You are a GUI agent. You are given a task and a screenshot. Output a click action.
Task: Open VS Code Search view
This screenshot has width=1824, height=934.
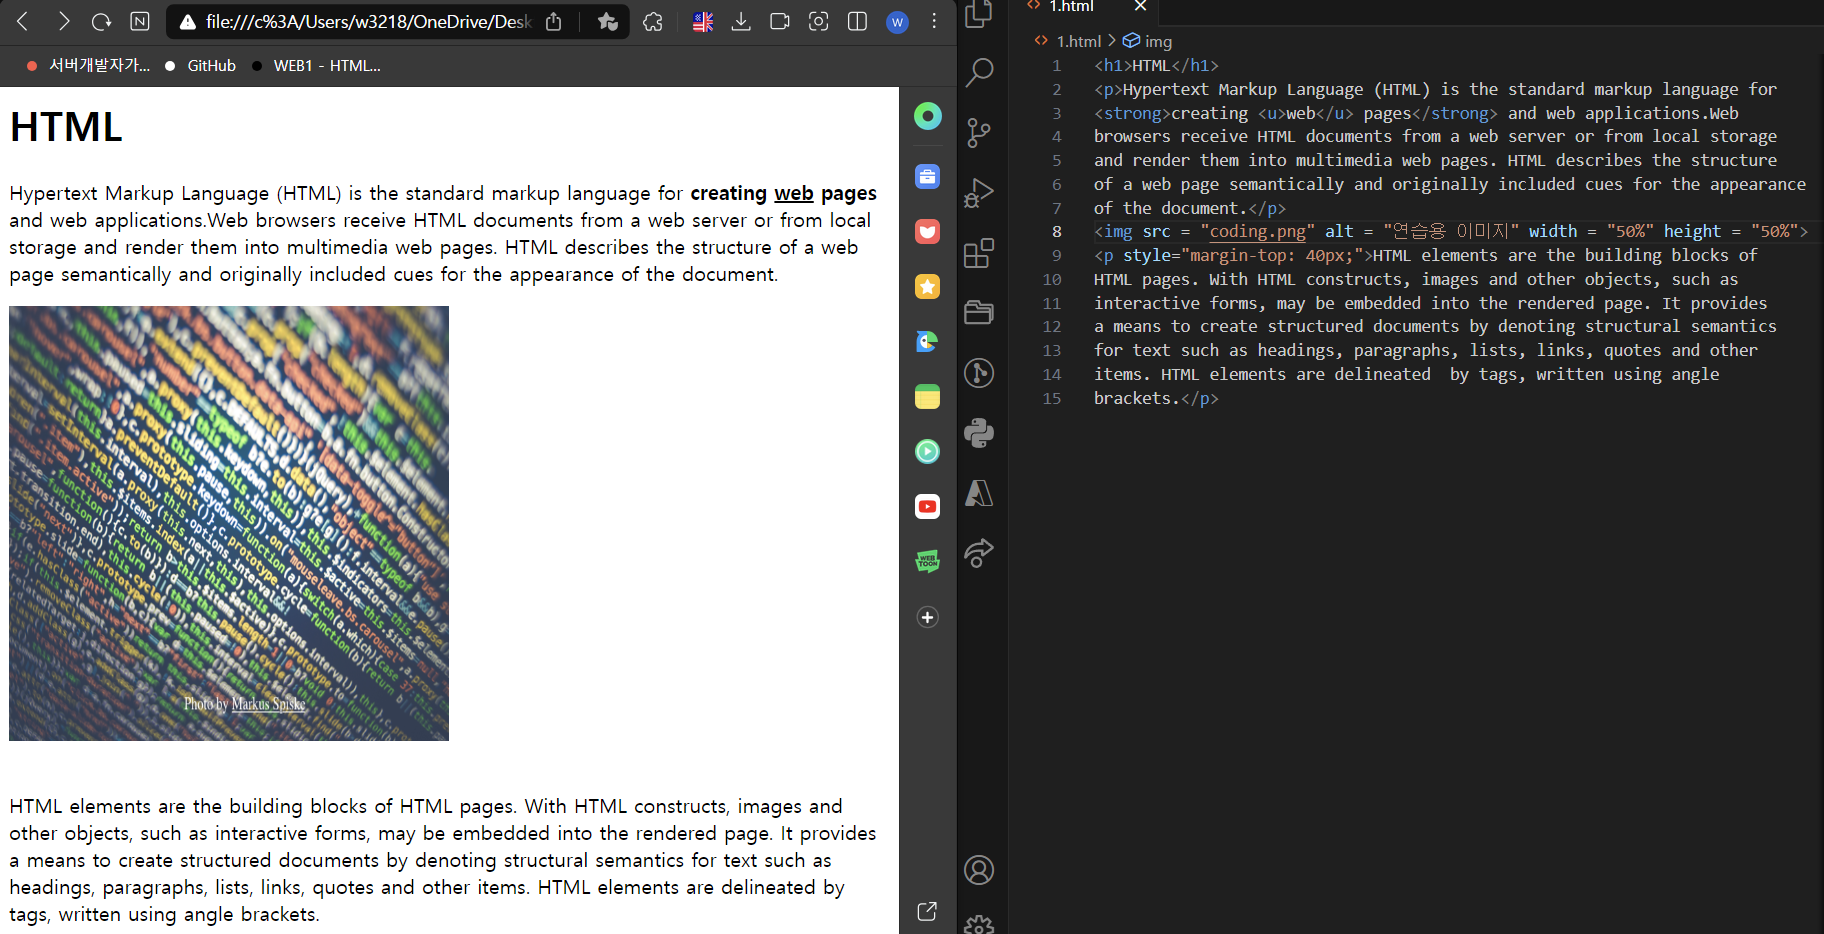979,72
